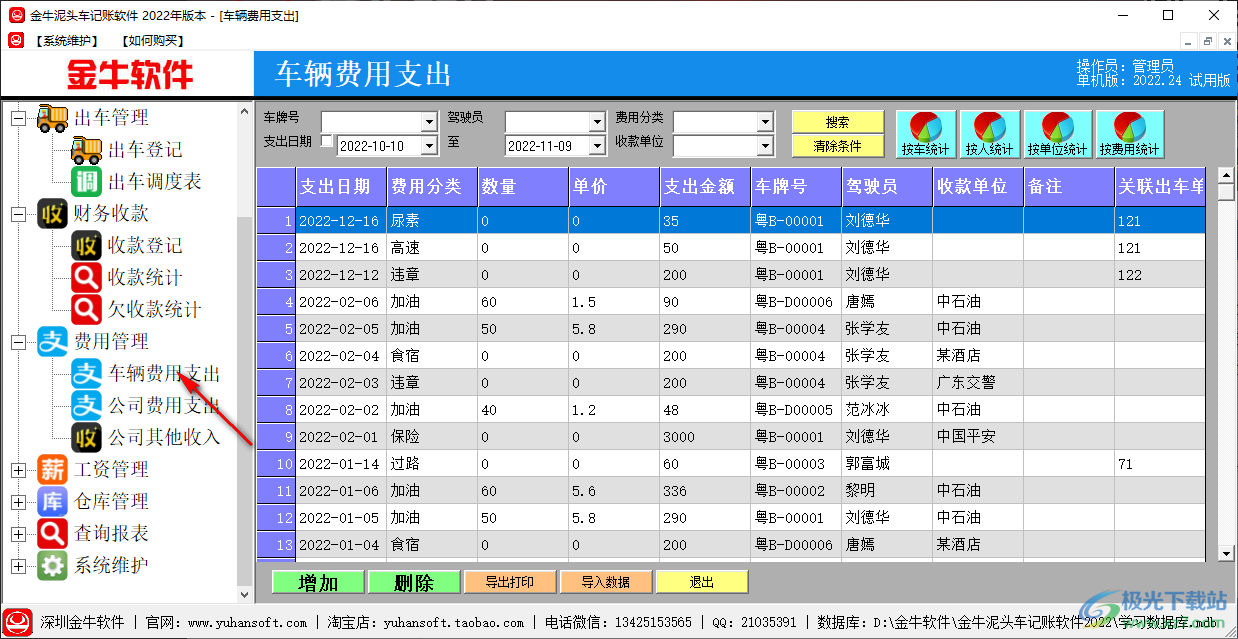Click the 车辆费用支出 tree label

pos(164,374)
